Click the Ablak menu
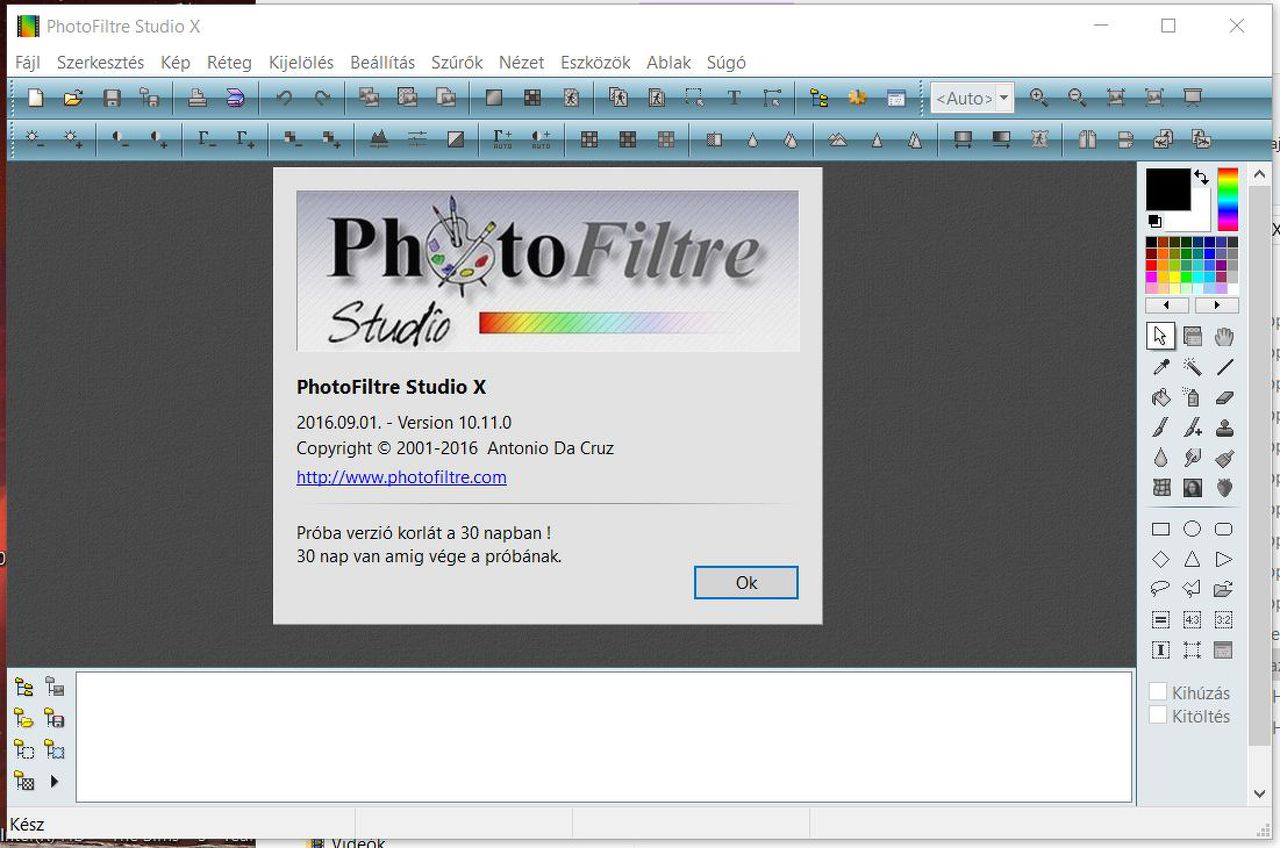1280x848 pixels. coord(668,62)
